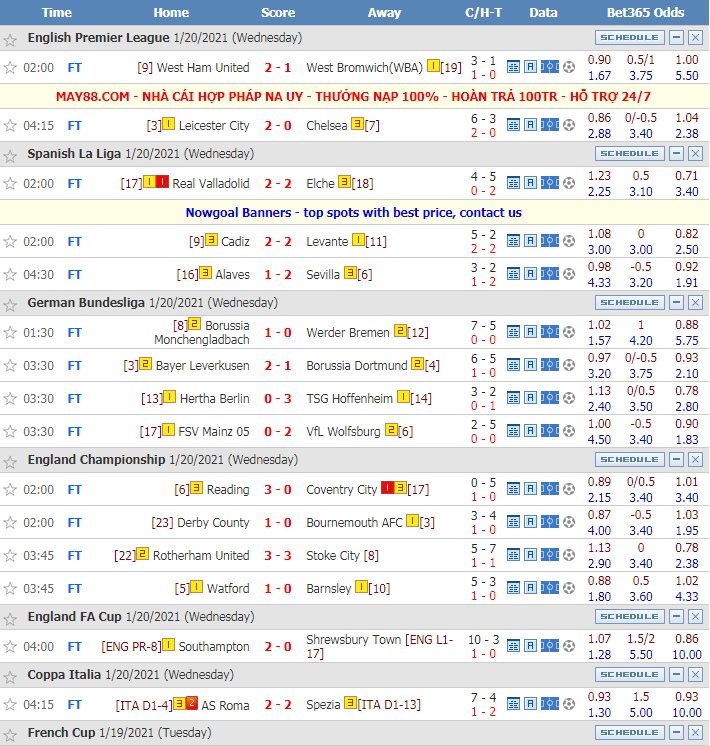Favorite the English Premier League section star

[10, 39]
